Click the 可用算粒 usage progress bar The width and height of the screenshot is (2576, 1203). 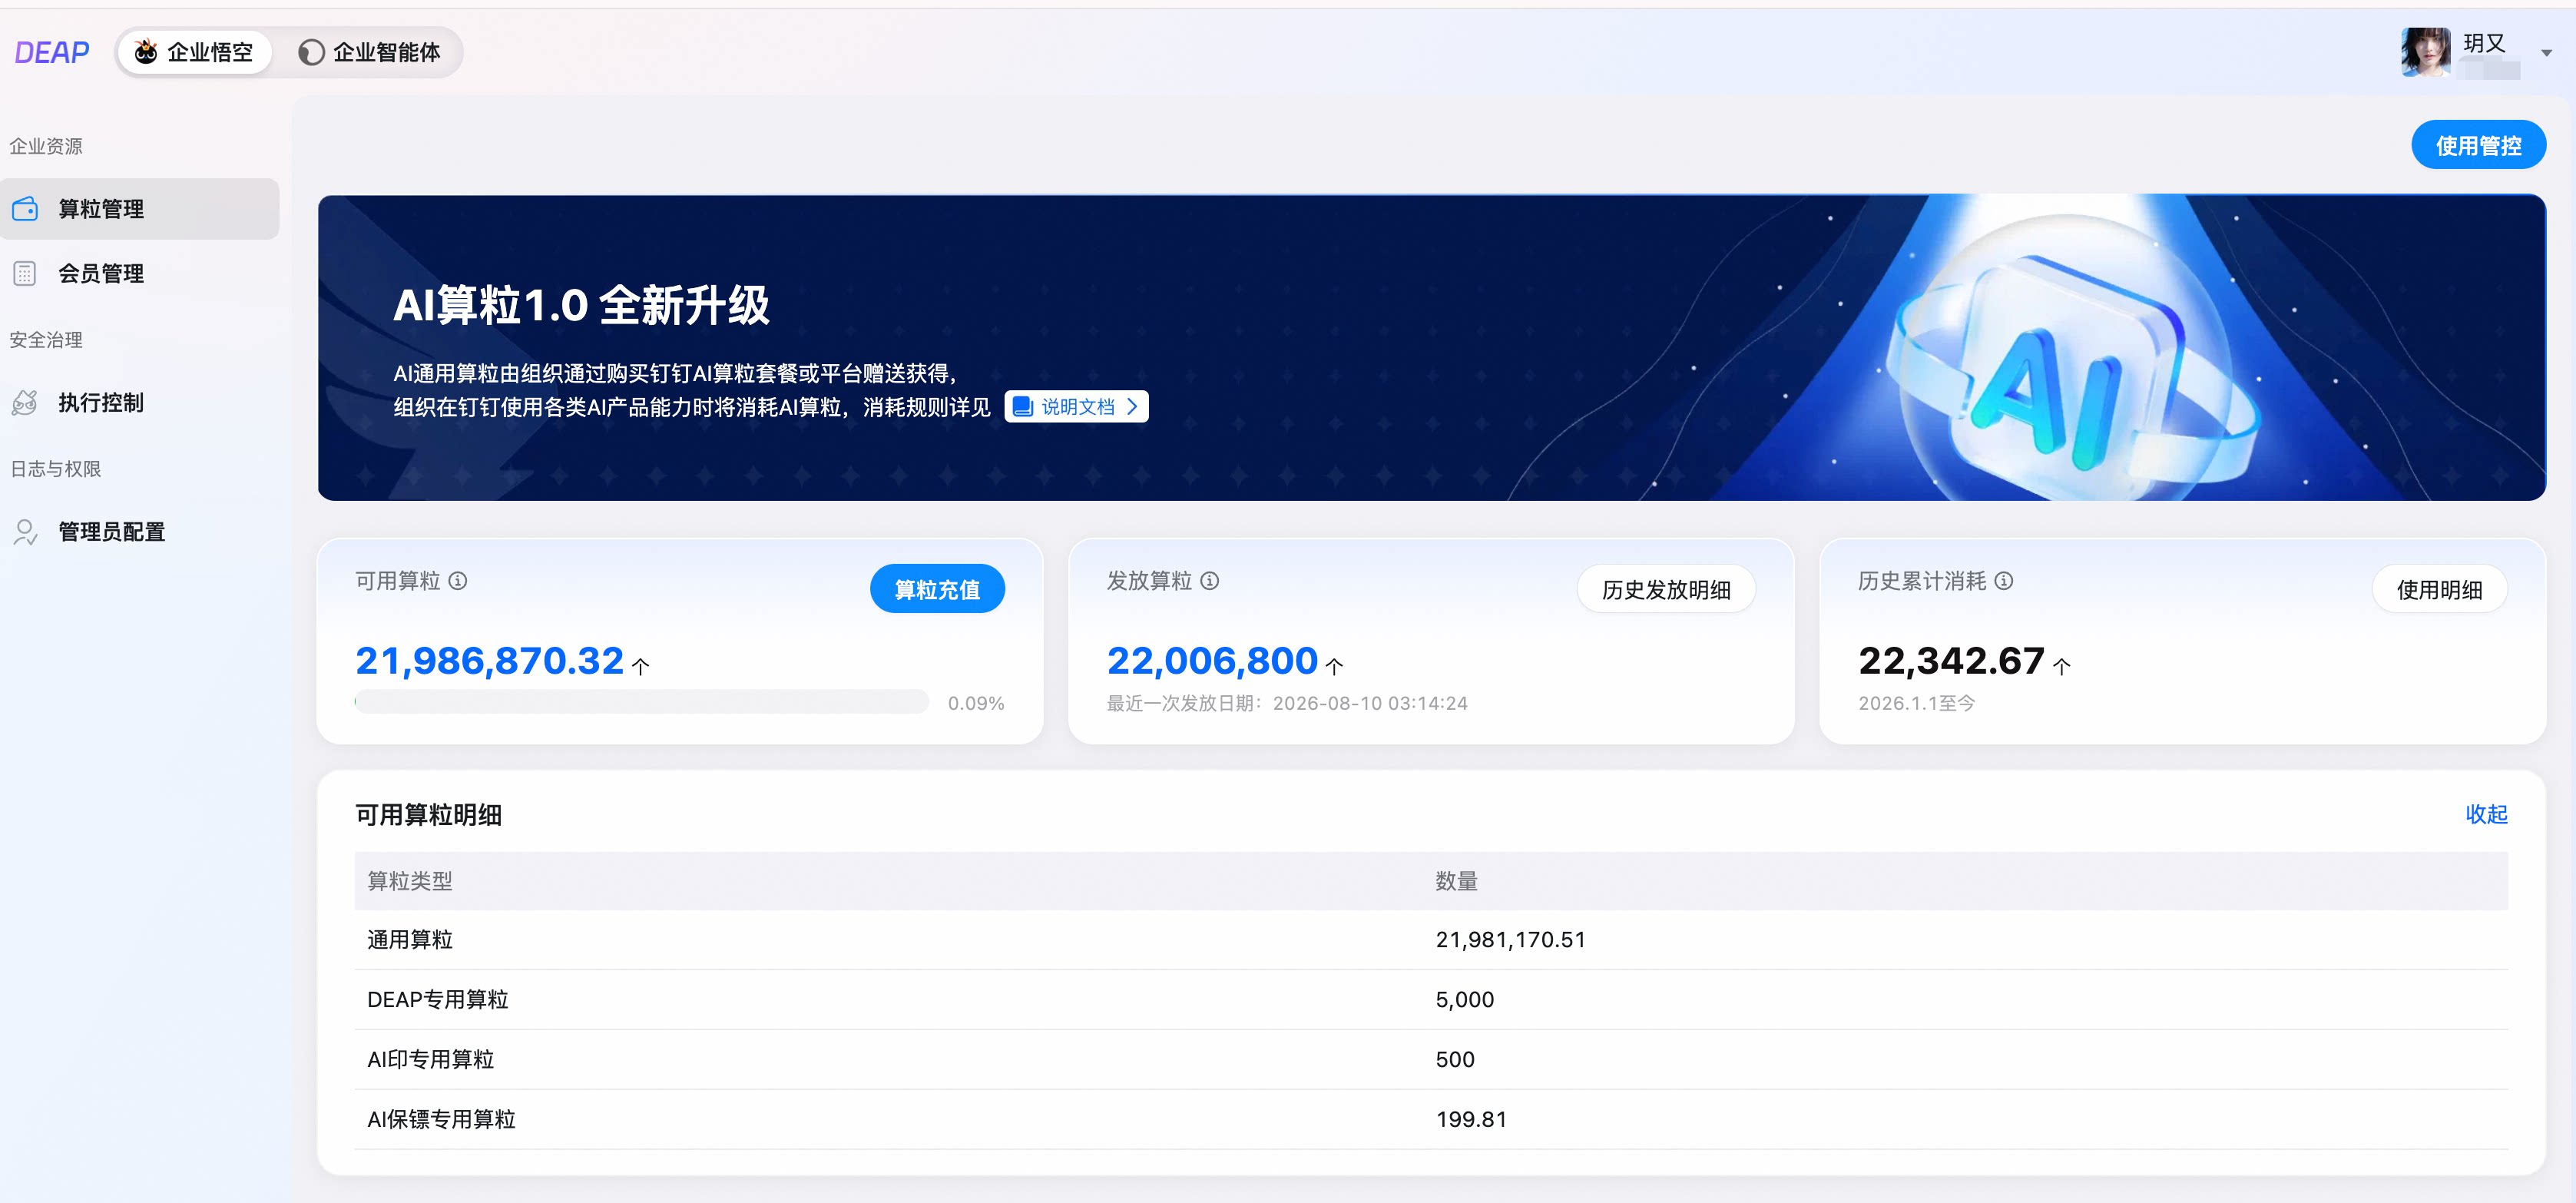tap(641, 702)
